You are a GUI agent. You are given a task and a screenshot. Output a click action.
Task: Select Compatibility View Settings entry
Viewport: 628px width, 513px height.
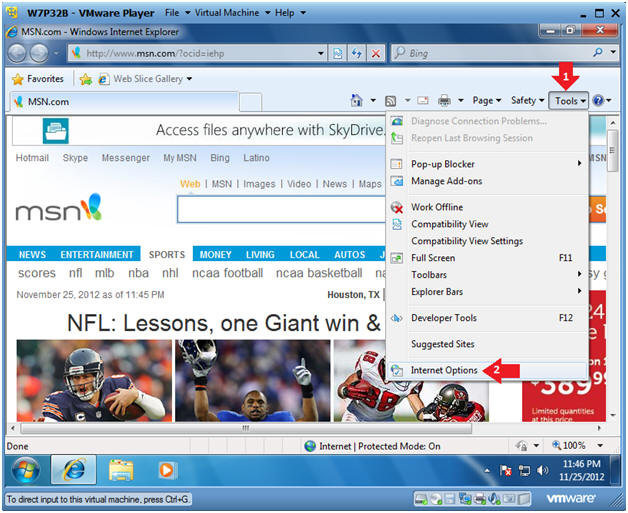coord(487,241)
